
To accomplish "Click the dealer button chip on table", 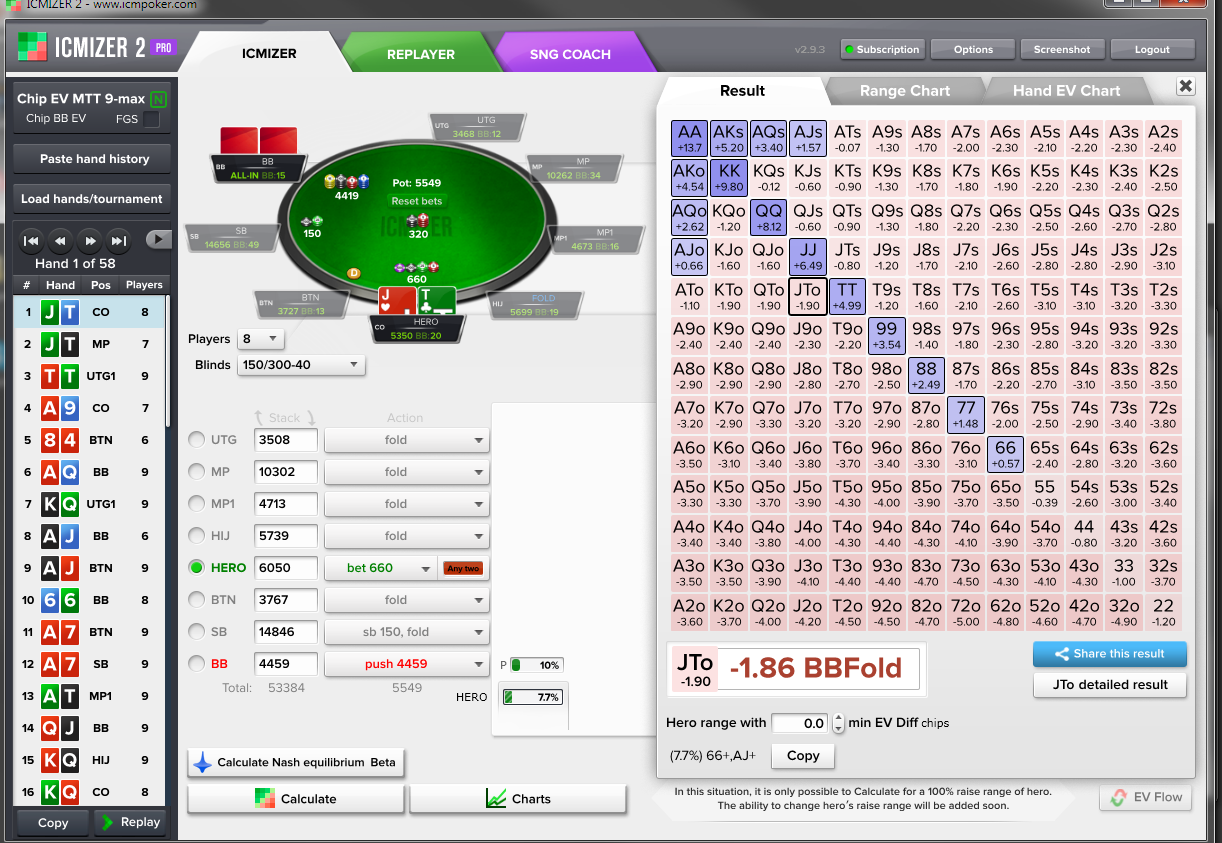I will click(353, 272).
